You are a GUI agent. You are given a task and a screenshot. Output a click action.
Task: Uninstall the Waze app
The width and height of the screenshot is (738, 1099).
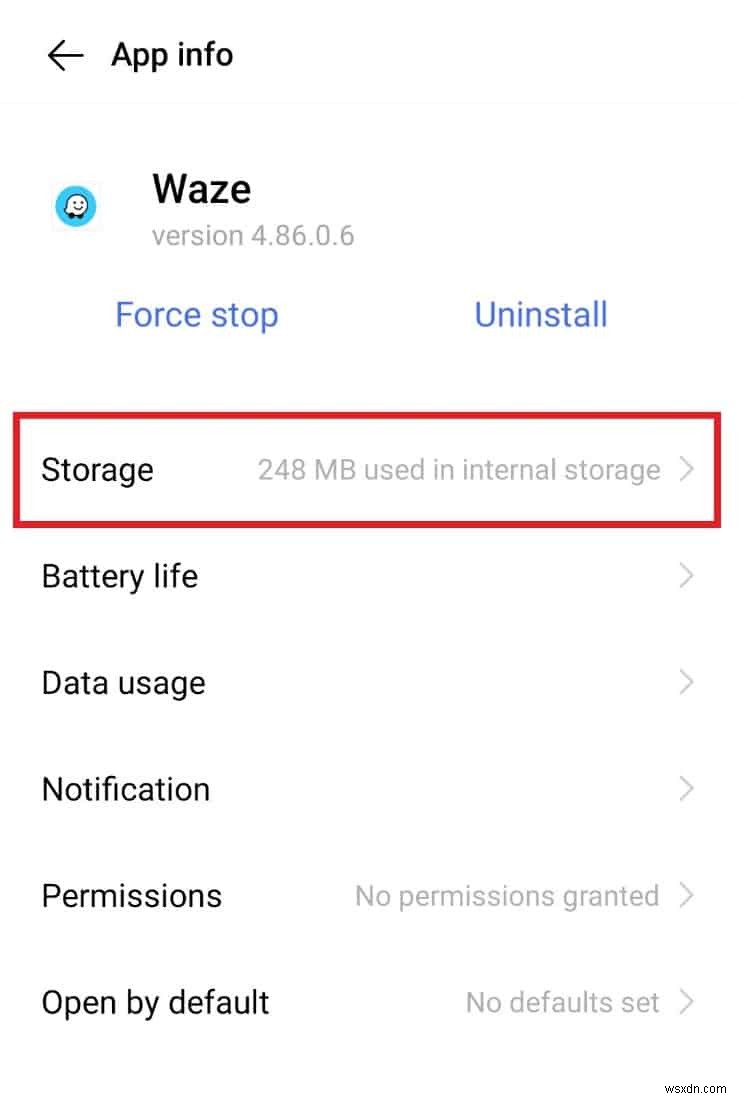pyautogui.click(x=540, y=314)
